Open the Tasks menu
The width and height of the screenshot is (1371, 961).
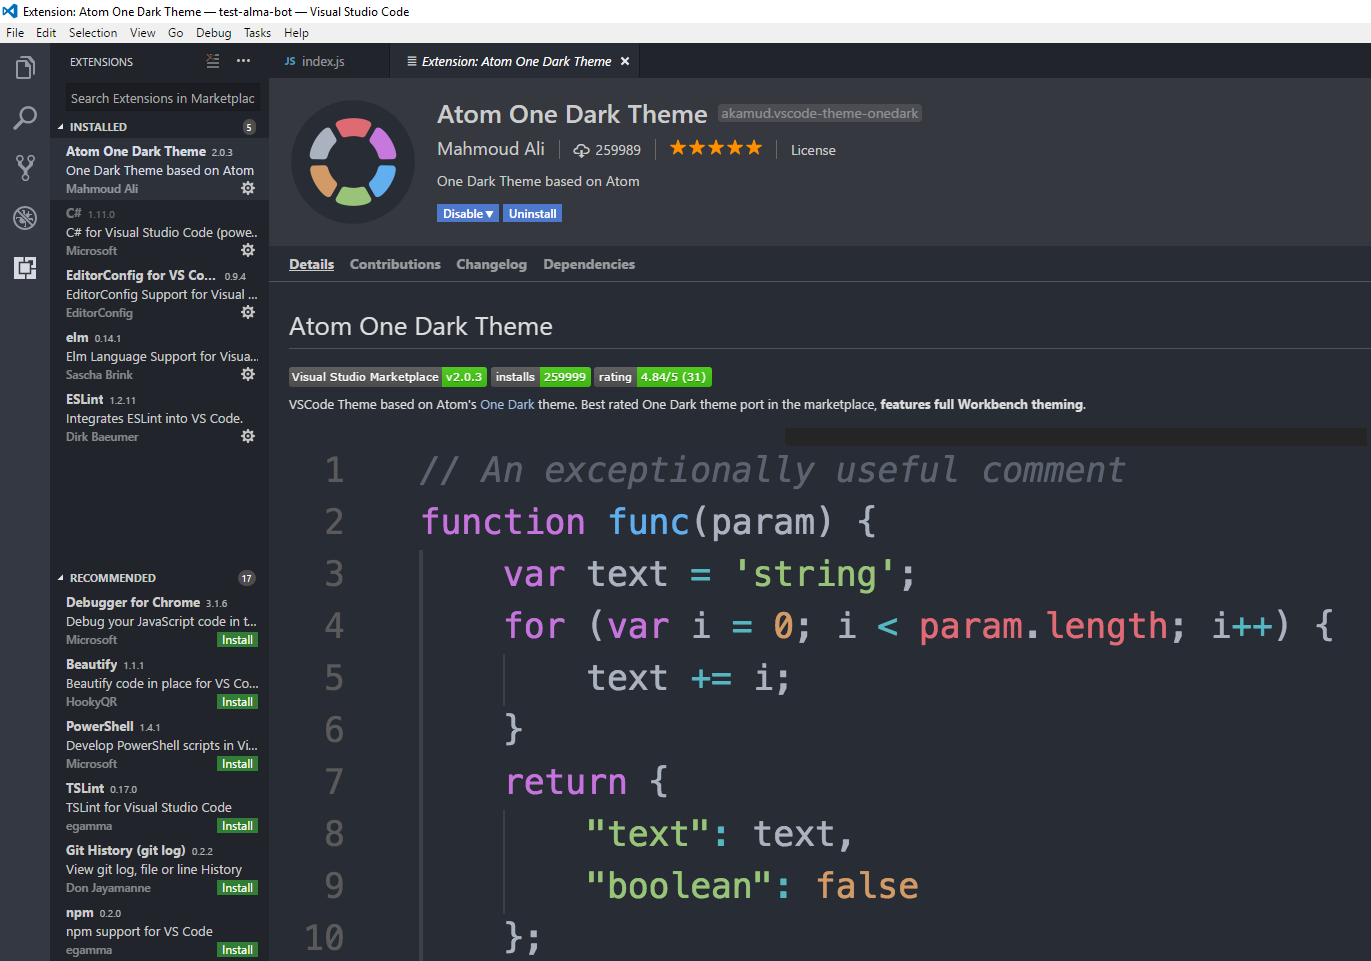pos(257,33)
